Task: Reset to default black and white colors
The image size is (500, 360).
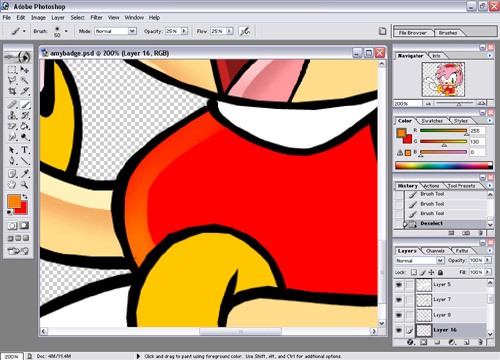Action: coord(10,212)
